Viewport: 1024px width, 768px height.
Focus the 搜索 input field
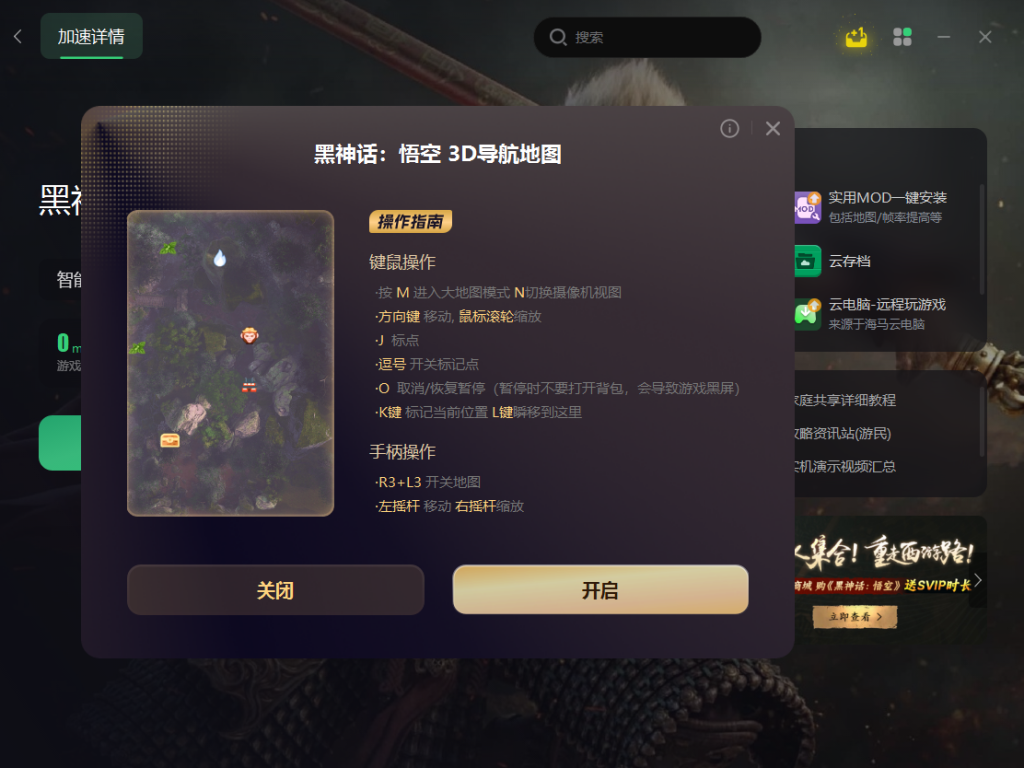click(x=647, y=37)
